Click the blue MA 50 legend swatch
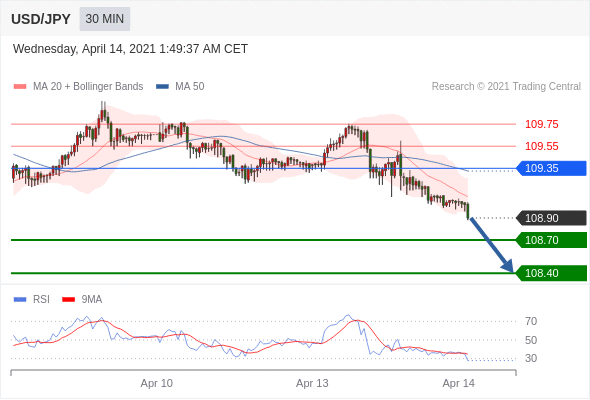The width and height of the screenshot is (590, 400). (162, 87)
